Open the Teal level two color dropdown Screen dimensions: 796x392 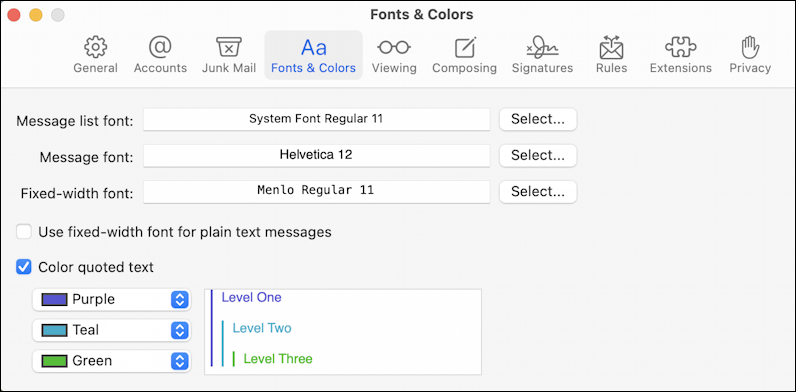[x=112, y=331]
